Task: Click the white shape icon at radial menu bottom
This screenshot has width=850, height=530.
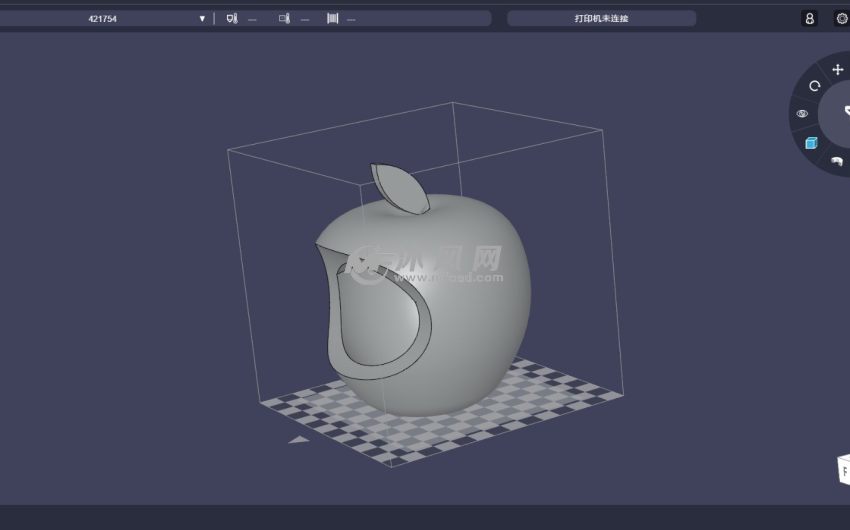Action: 836,161
